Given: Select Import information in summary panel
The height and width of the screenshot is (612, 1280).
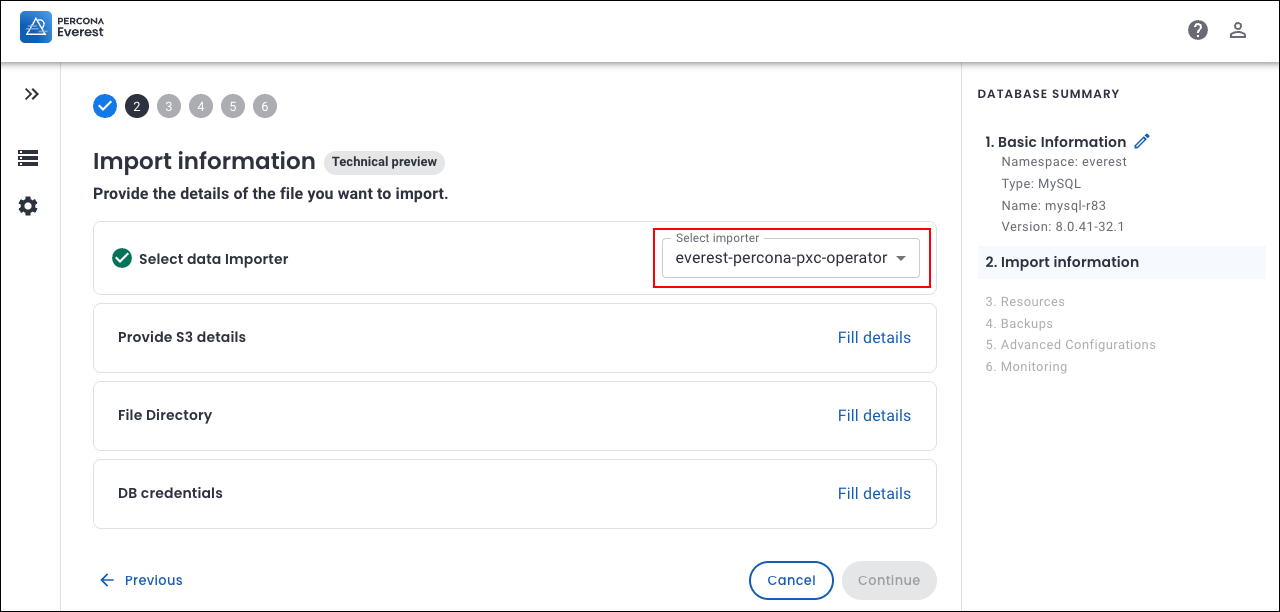Looking at the screenshot, I should [1062, 262].
